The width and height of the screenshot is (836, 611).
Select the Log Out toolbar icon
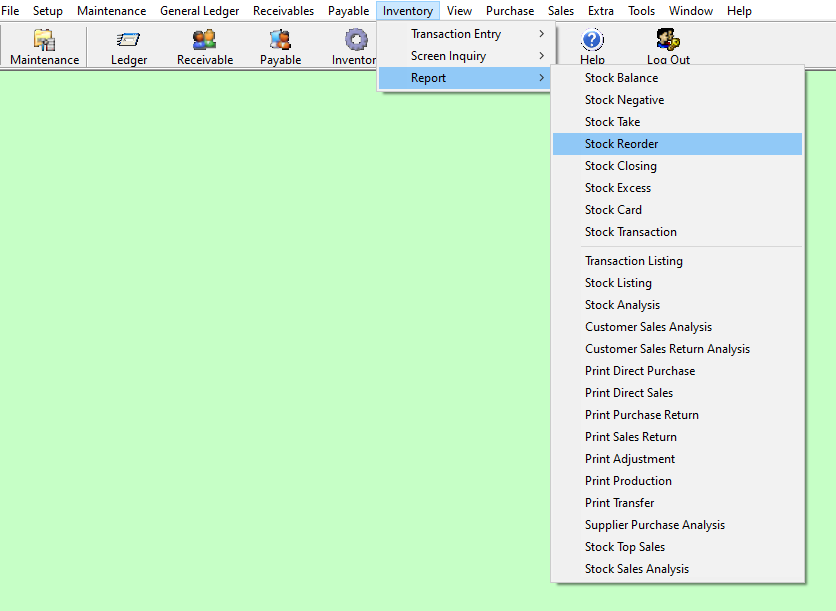coord(668,47)
